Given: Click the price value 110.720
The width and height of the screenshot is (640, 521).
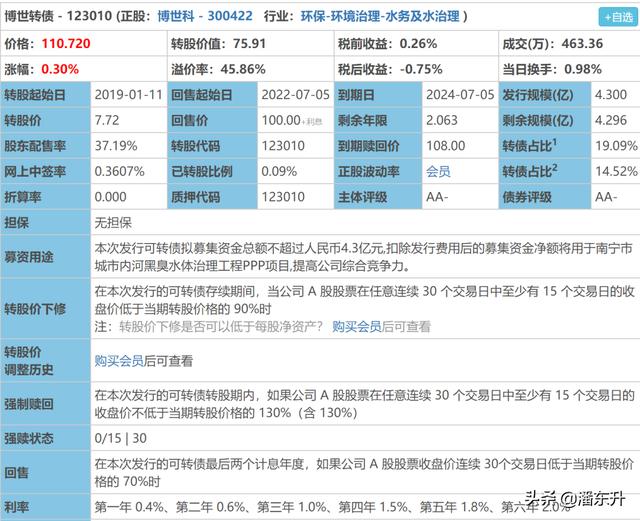Looking at the screenshot, I should point(66,44).
